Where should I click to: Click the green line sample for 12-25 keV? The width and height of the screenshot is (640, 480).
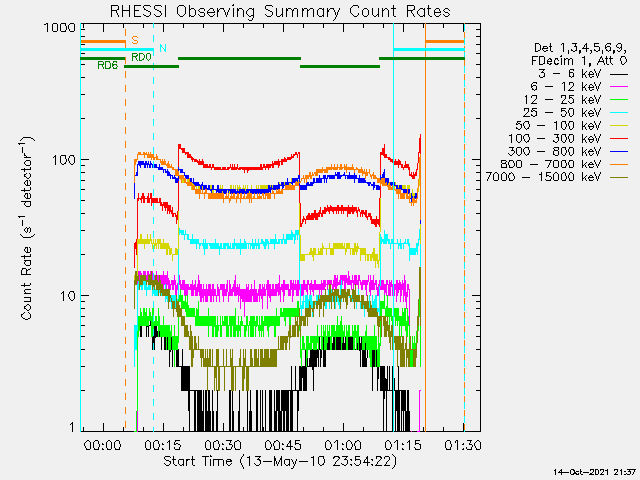pyautogui.click(x=619, y=100)
